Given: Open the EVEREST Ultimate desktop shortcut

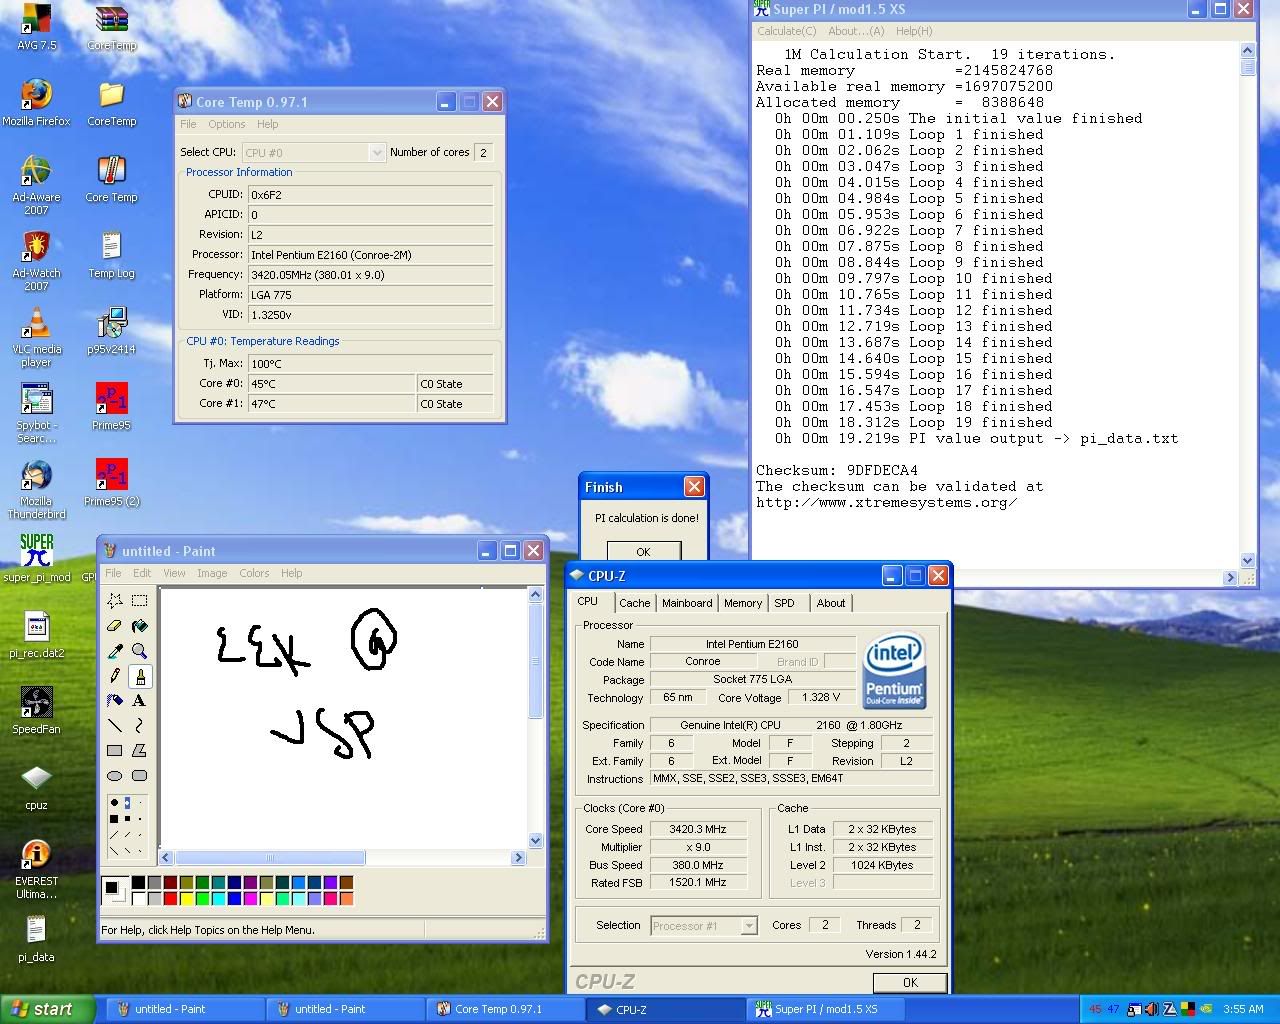Looking at the screenshot, I should [x=36, y=870].
